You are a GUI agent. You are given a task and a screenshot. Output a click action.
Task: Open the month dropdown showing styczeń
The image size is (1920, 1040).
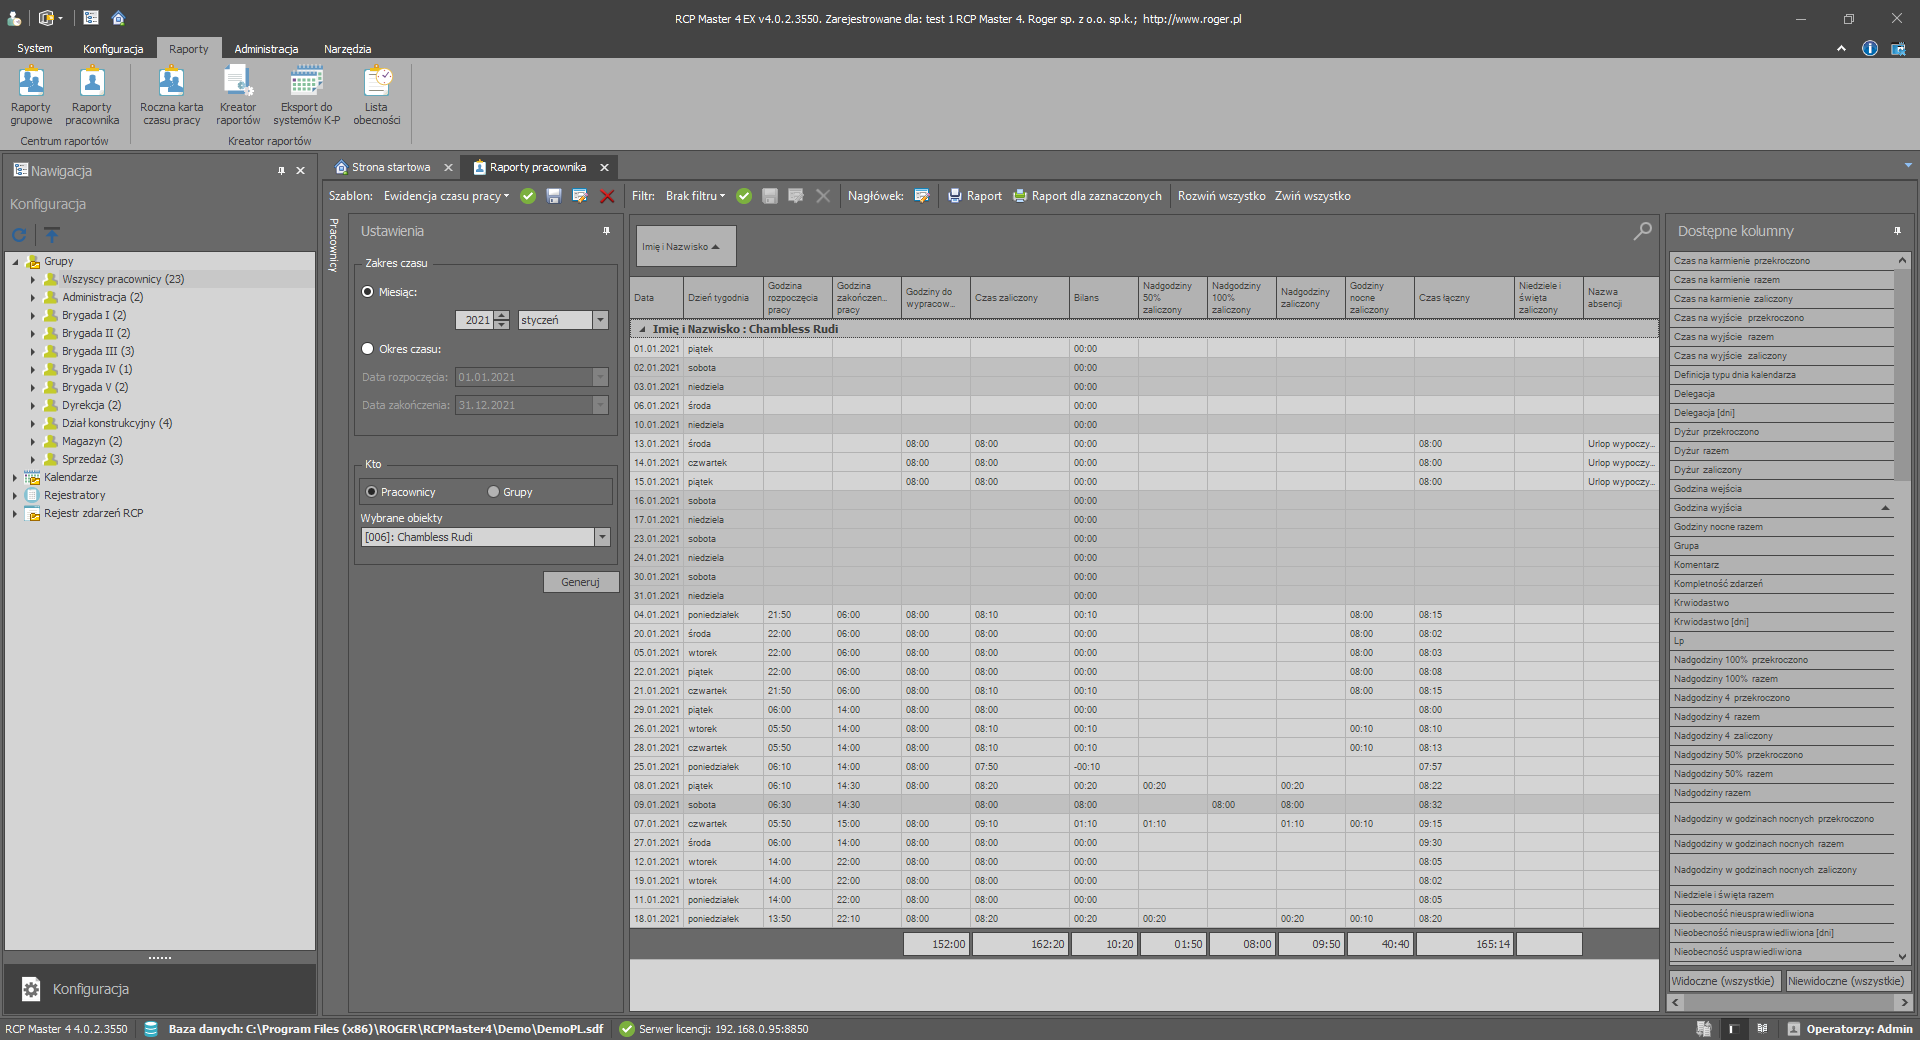click(600, 320)
